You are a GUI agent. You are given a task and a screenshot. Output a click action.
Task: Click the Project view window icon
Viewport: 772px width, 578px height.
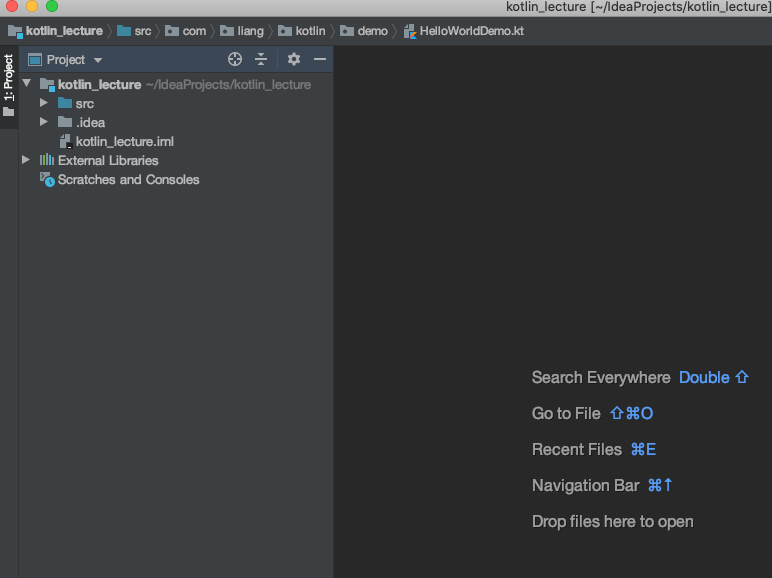pos(35,60)
